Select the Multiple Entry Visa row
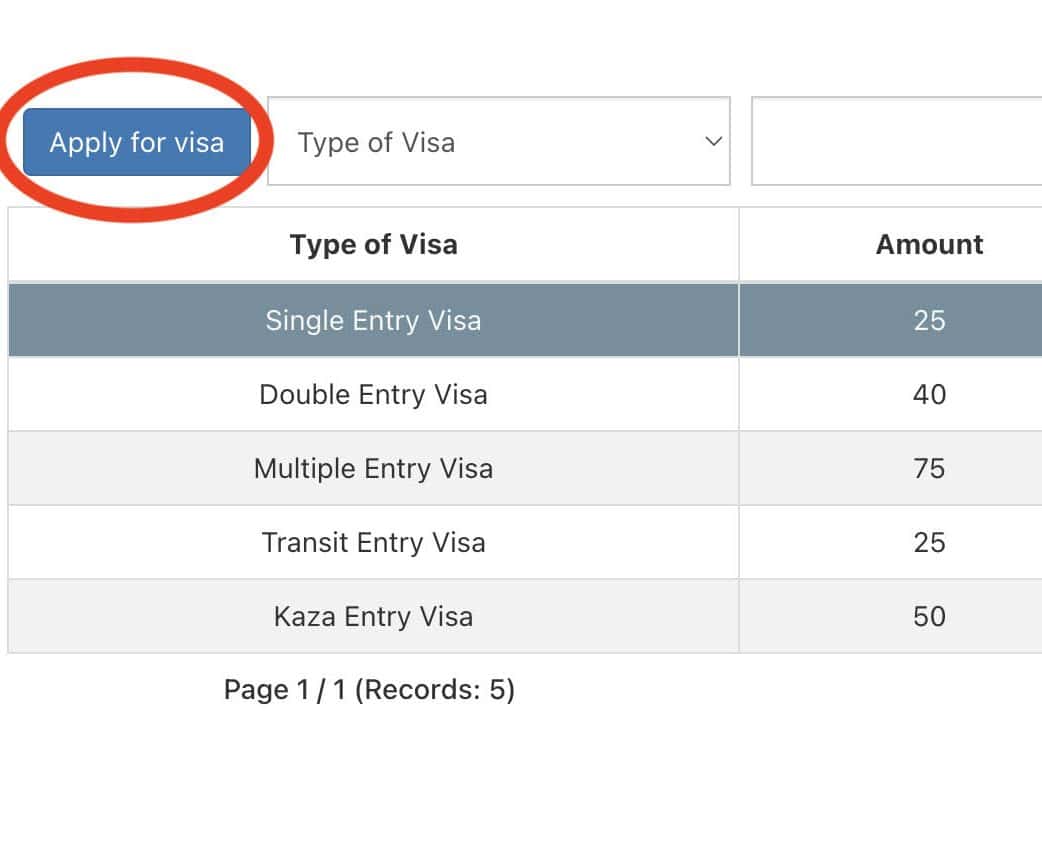 (x=373, y=468)
